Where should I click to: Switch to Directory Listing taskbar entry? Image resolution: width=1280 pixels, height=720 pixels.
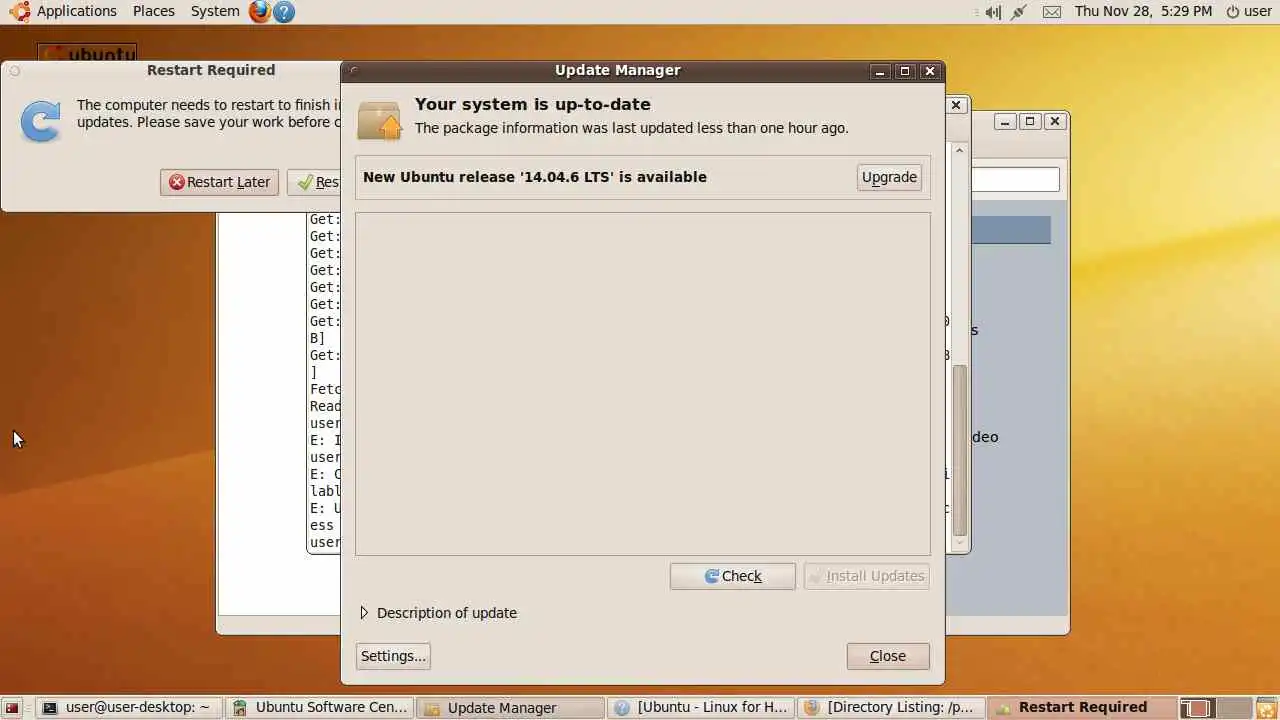(890, 708)
